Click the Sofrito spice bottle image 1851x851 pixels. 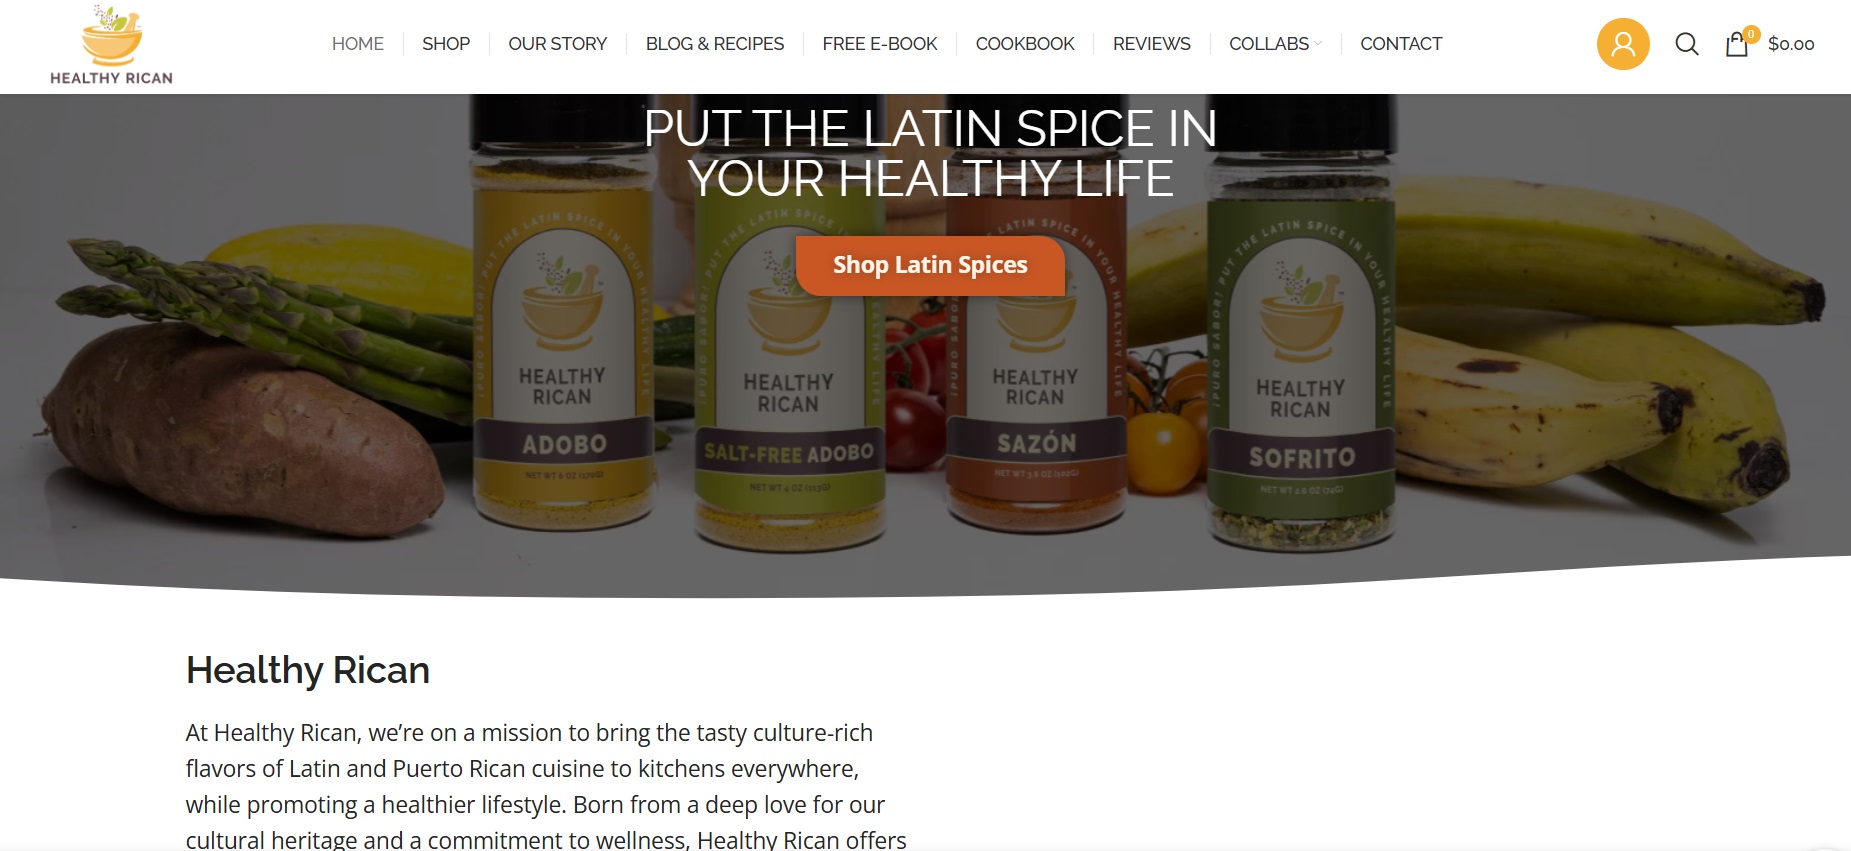[1301, 330]
